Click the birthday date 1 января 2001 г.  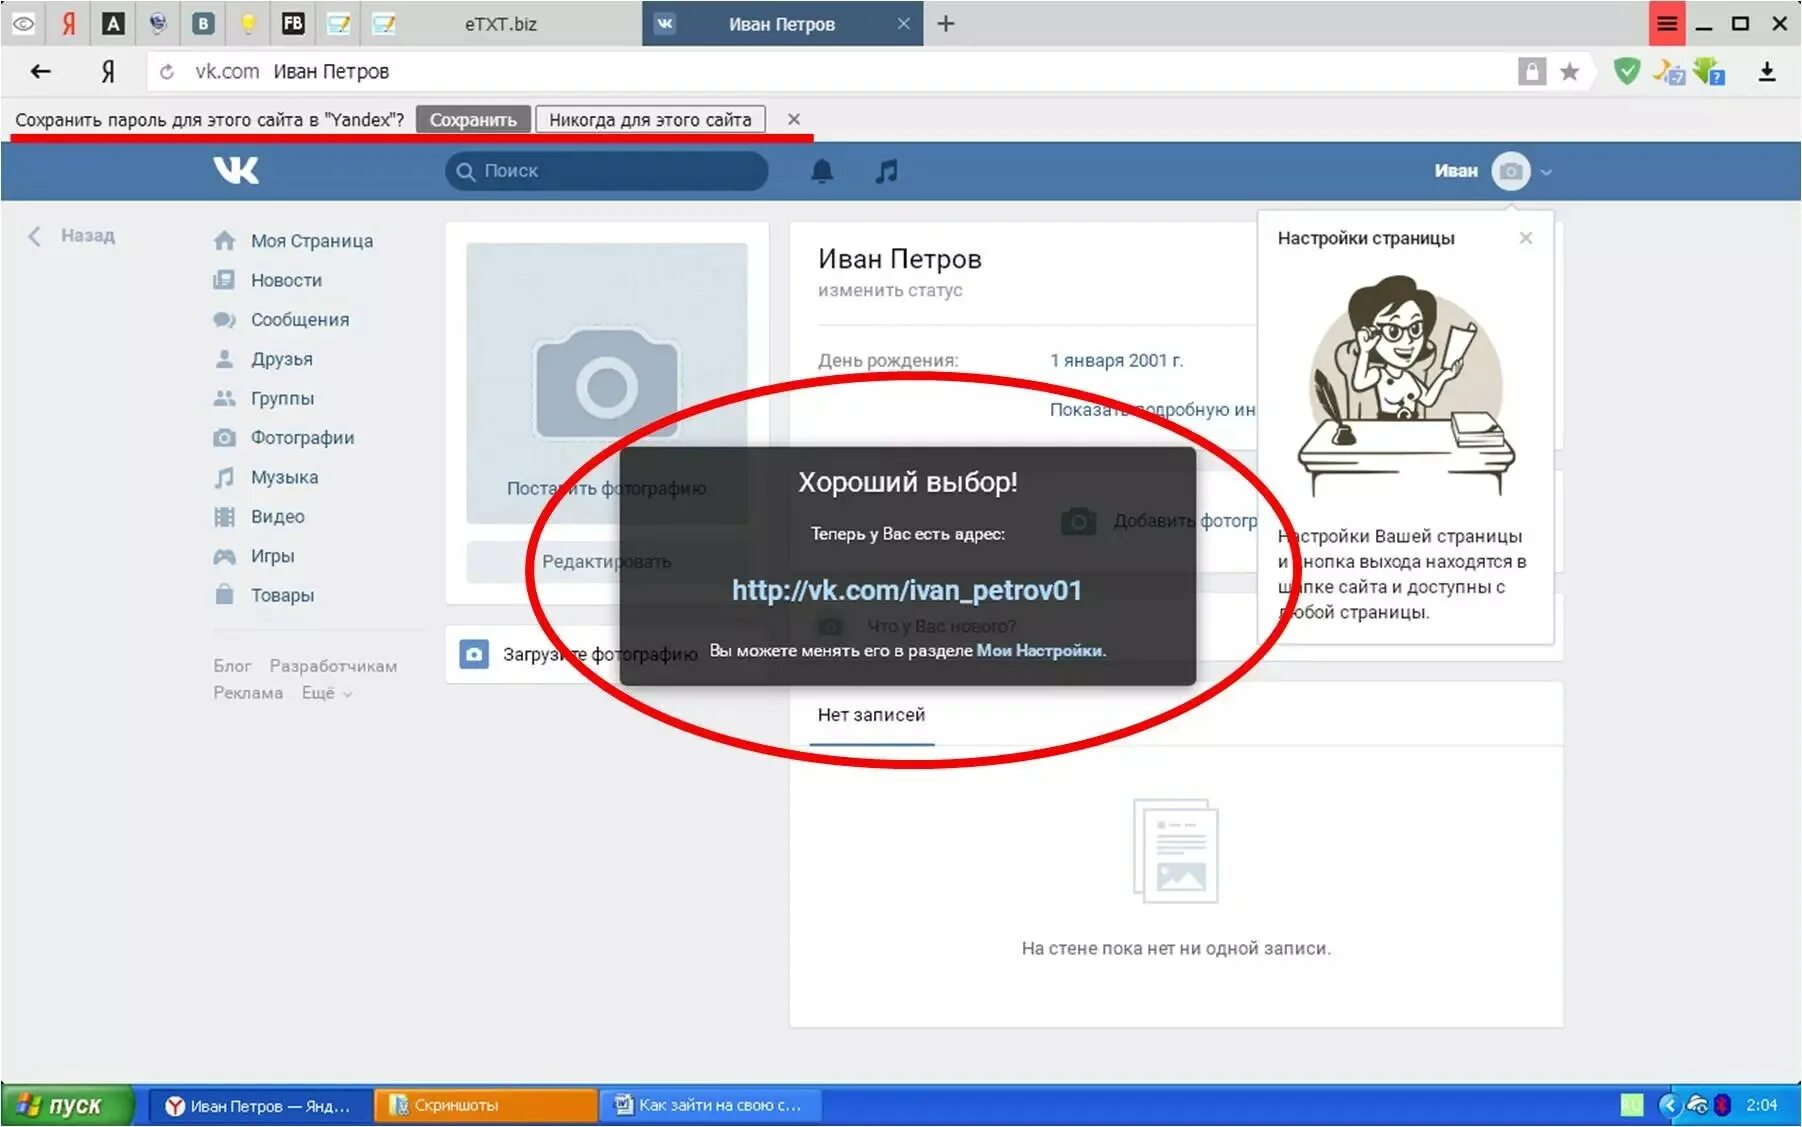[1116, 360]
